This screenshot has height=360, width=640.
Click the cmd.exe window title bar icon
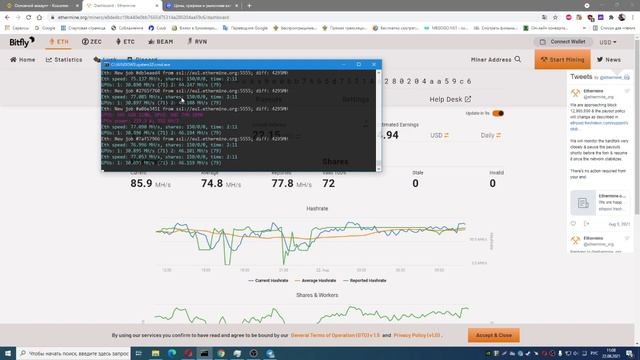point(107,64)
